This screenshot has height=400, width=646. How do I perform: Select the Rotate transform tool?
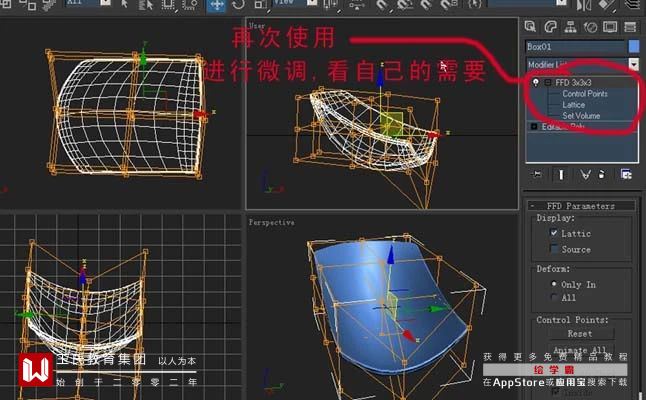pos(239,5)
